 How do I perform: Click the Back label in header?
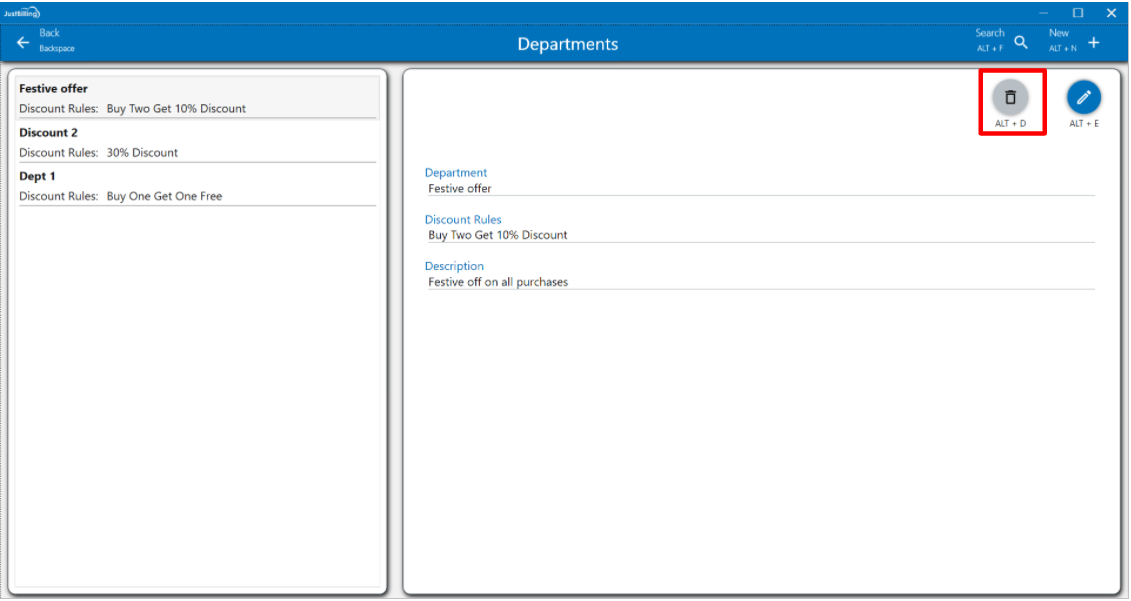pyautogui.click(x=50, y=33)
